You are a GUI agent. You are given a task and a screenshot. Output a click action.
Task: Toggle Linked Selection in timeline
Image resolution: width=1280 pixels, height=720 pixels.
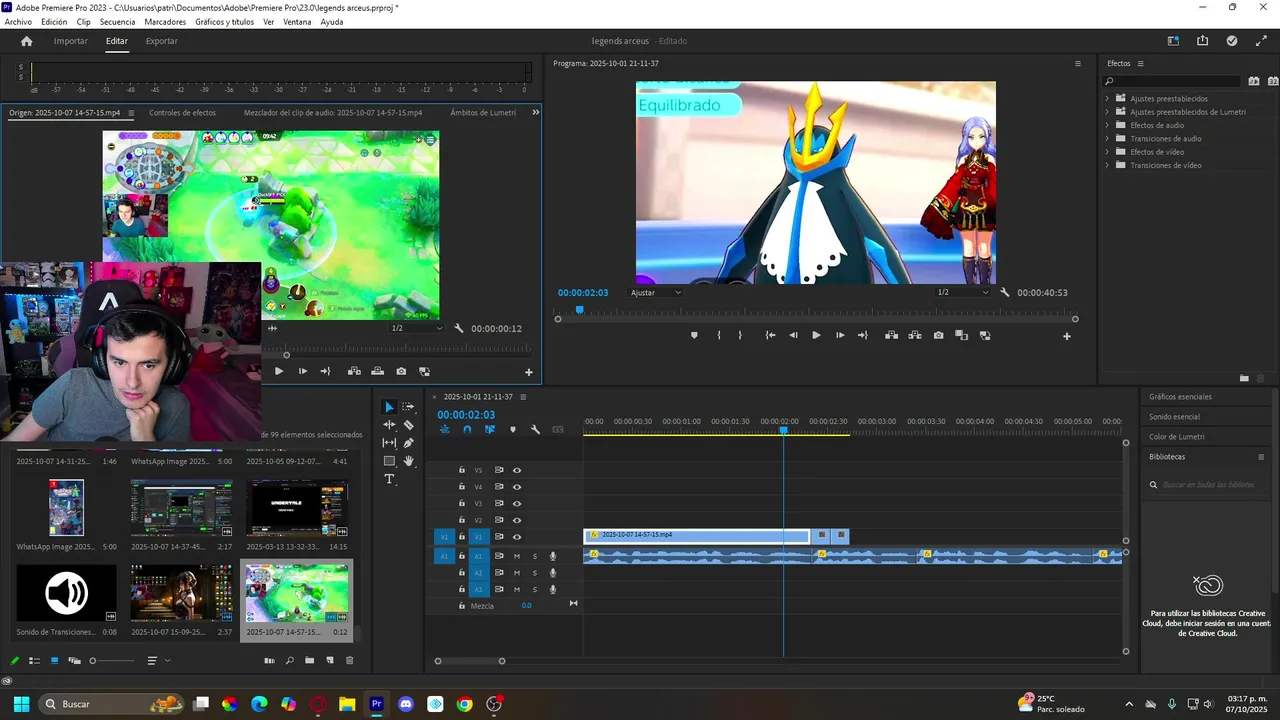click(x=490, y=429)
